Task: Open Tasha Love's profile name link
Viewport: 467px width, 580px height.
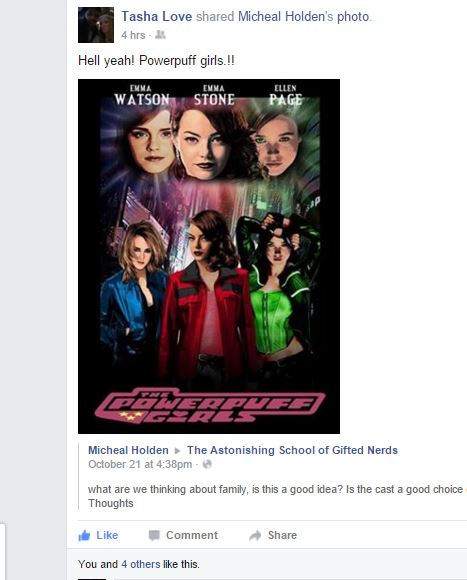Action: pos(156,16)
